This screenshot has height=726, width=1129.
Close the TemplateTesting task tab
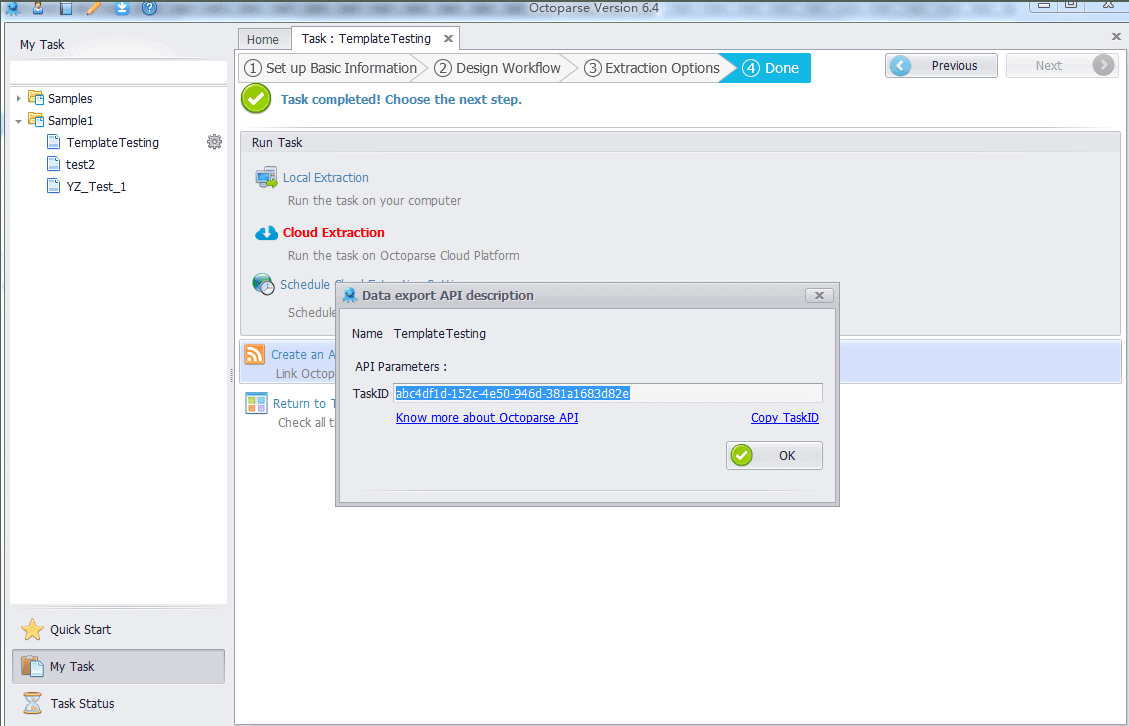[448, 39]
